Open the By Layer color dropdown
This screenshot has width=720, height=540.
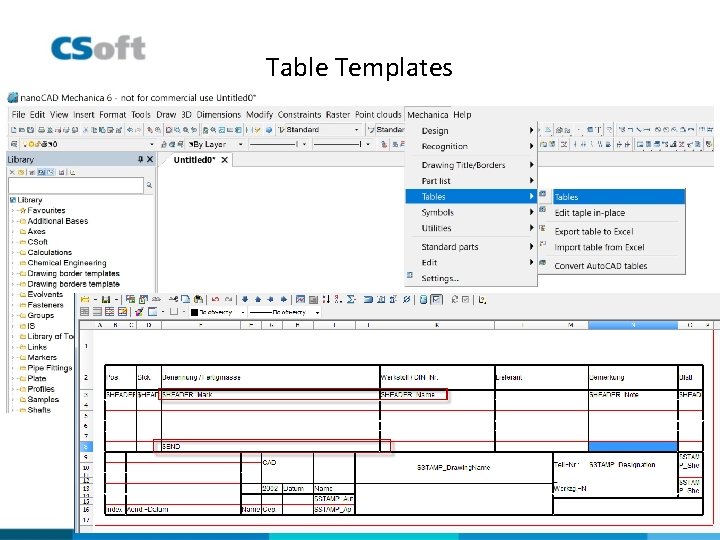tap(240, 144)
